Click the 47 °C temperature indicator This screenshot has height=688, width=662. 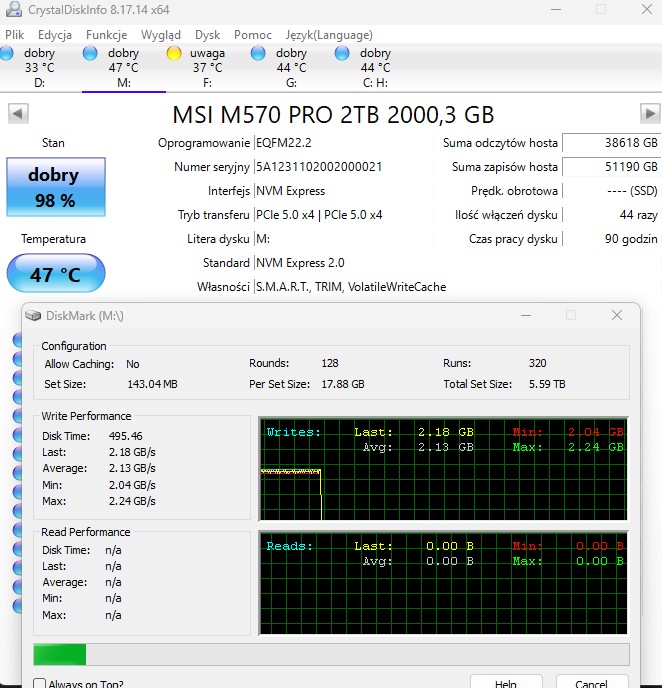tap(55, 274)
